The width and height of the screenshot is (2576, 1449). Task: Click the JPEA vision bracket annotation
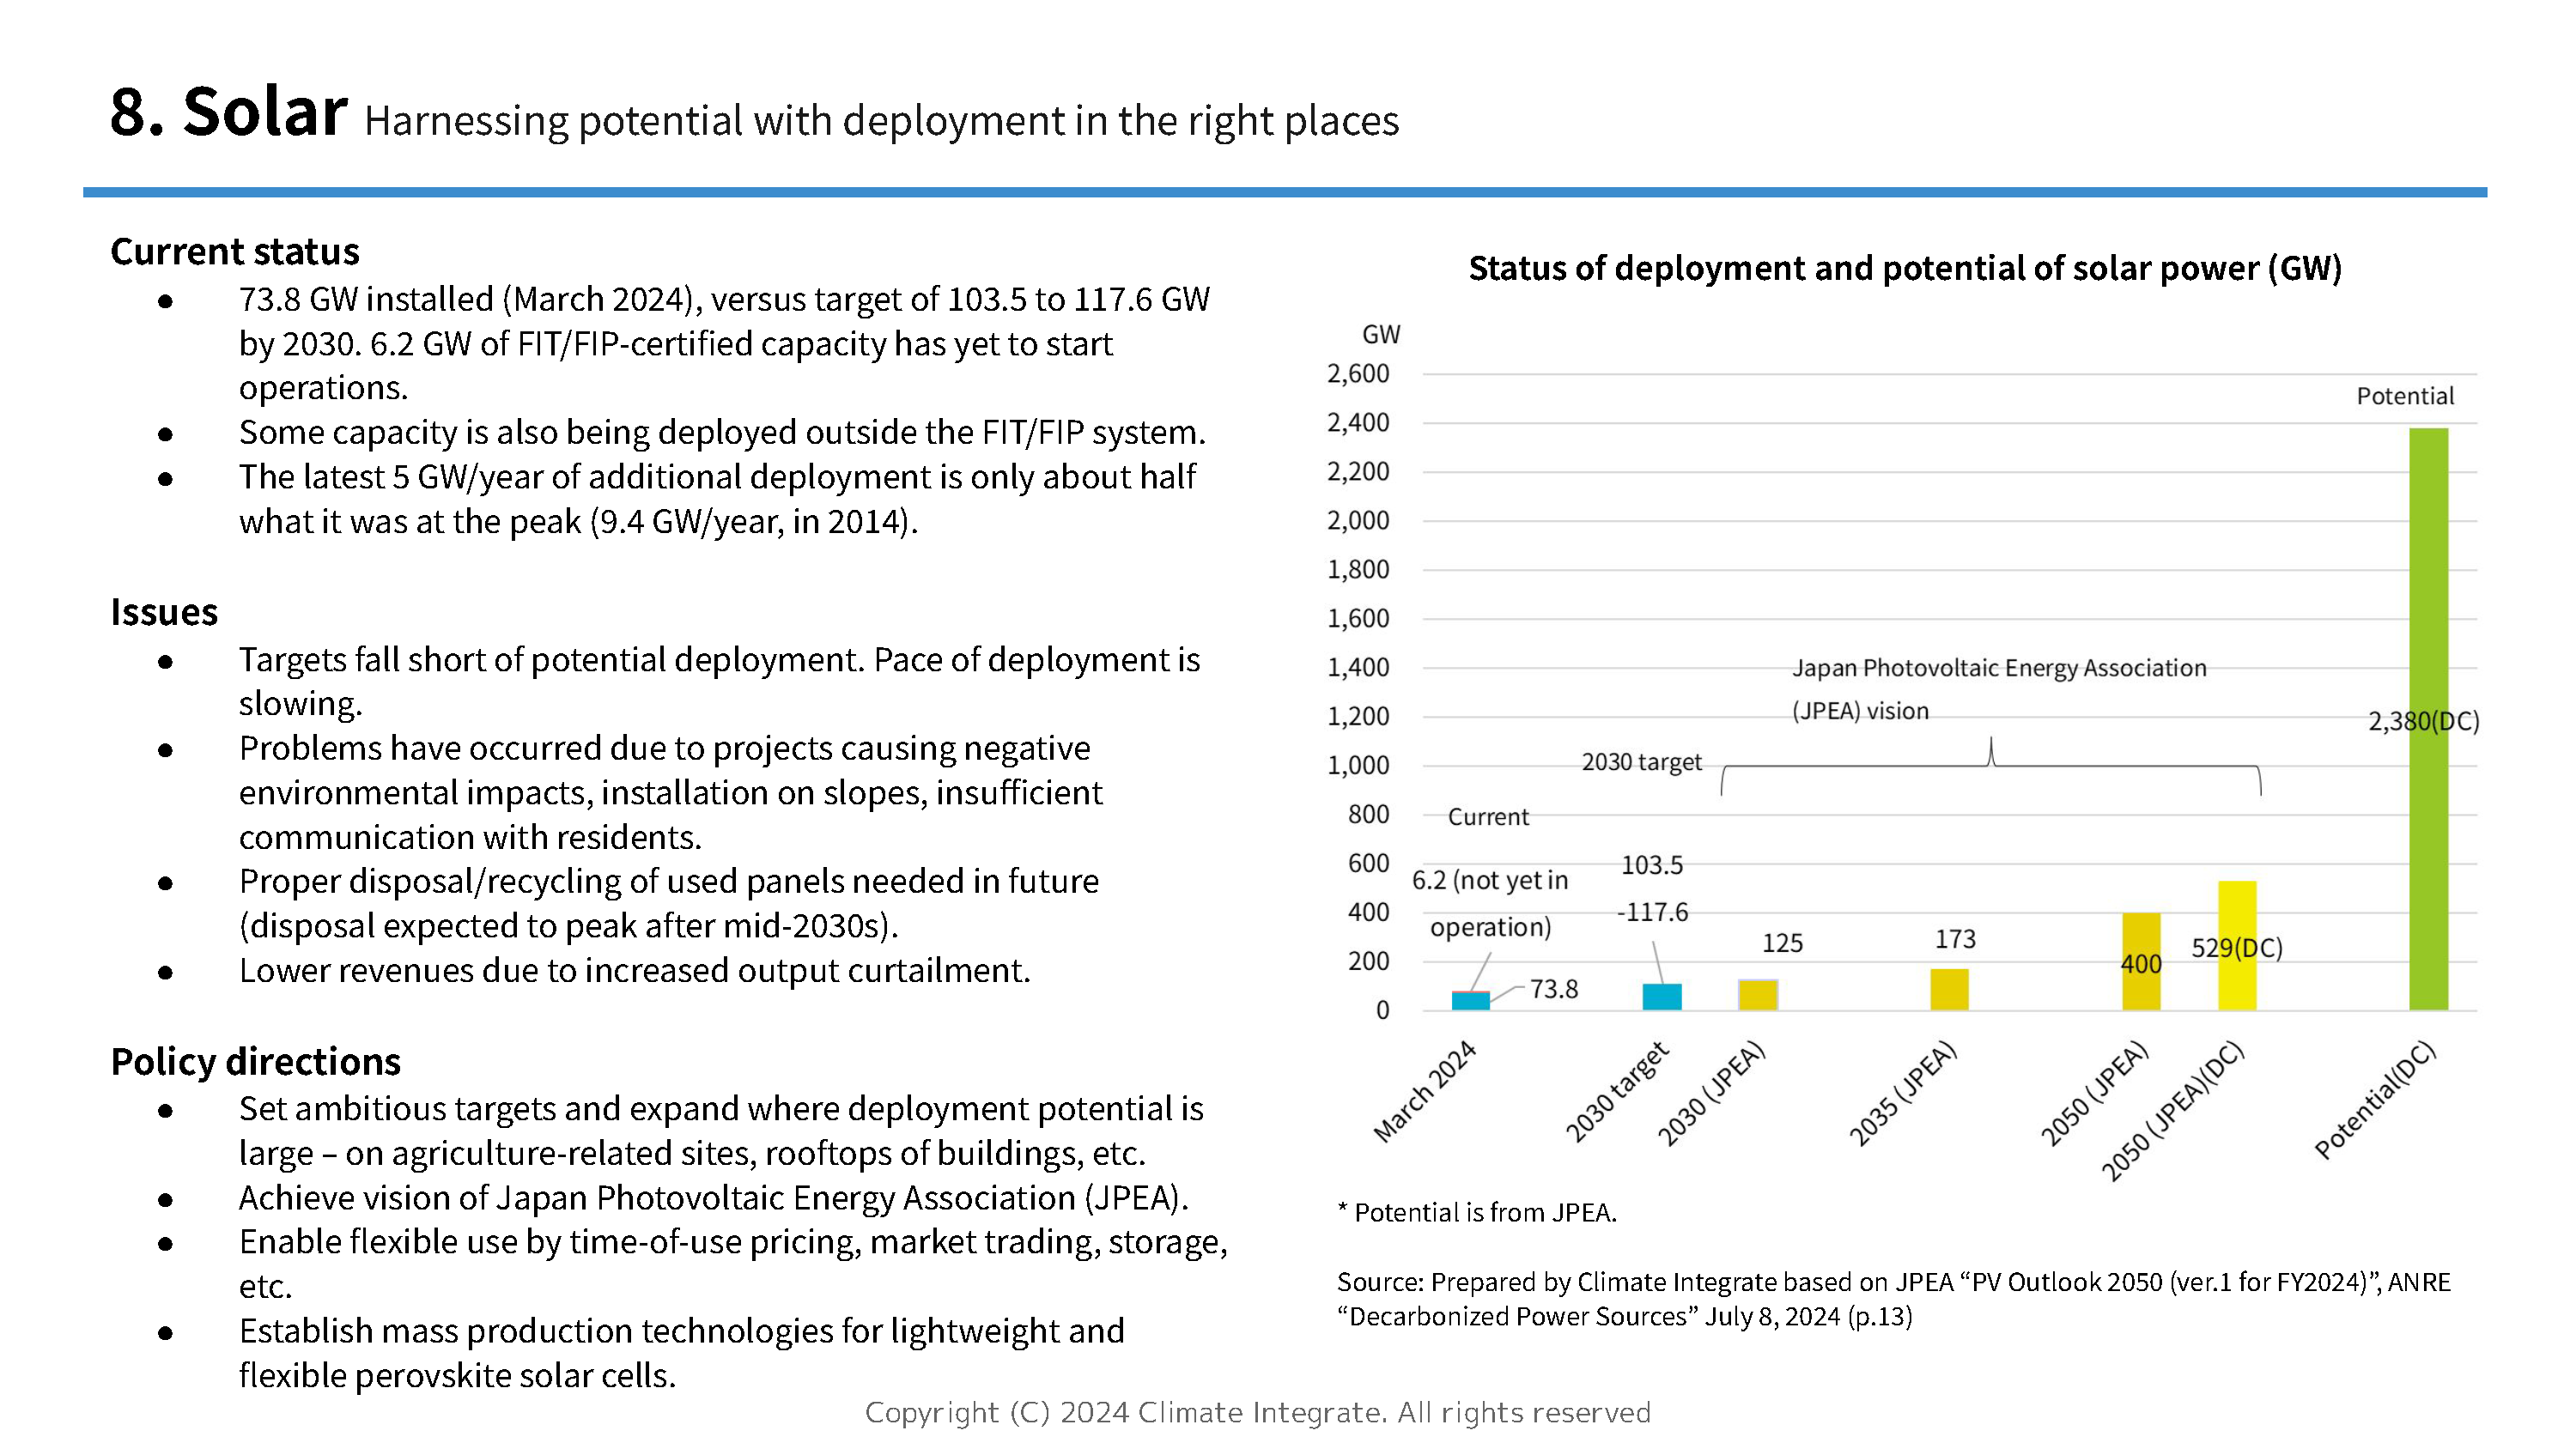[x=1990, y=767]
